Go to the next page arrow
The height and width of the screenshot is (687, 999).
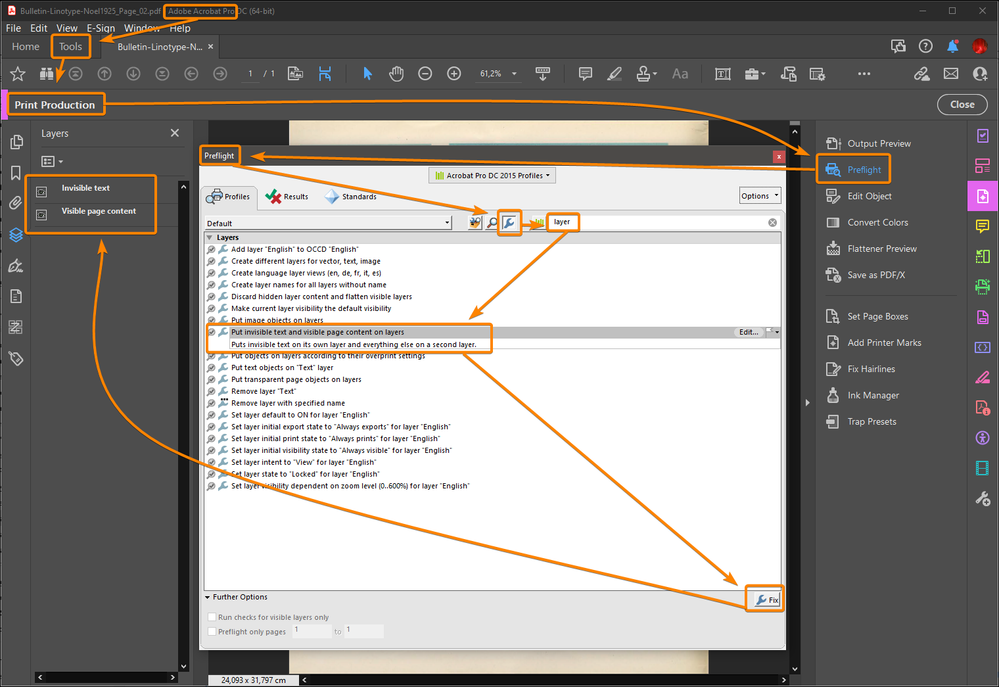[x=133, y=74]
